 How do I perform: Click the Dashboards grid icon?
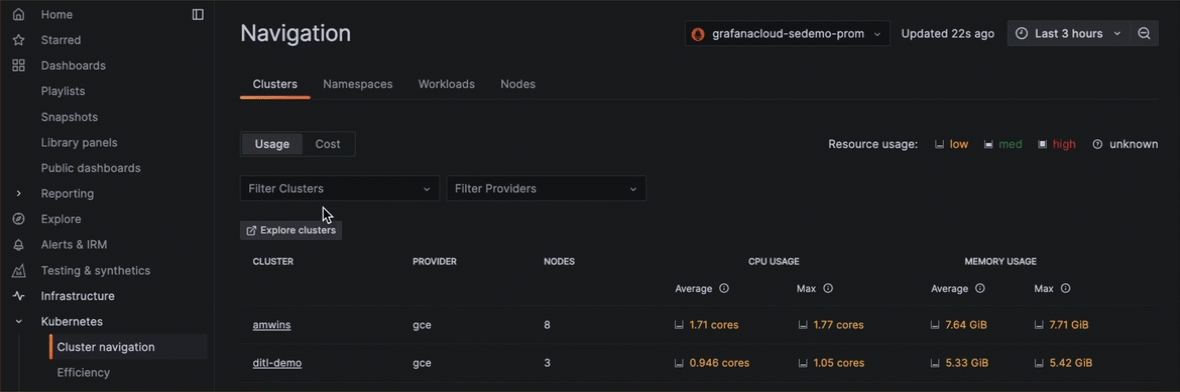coord(19,65)
